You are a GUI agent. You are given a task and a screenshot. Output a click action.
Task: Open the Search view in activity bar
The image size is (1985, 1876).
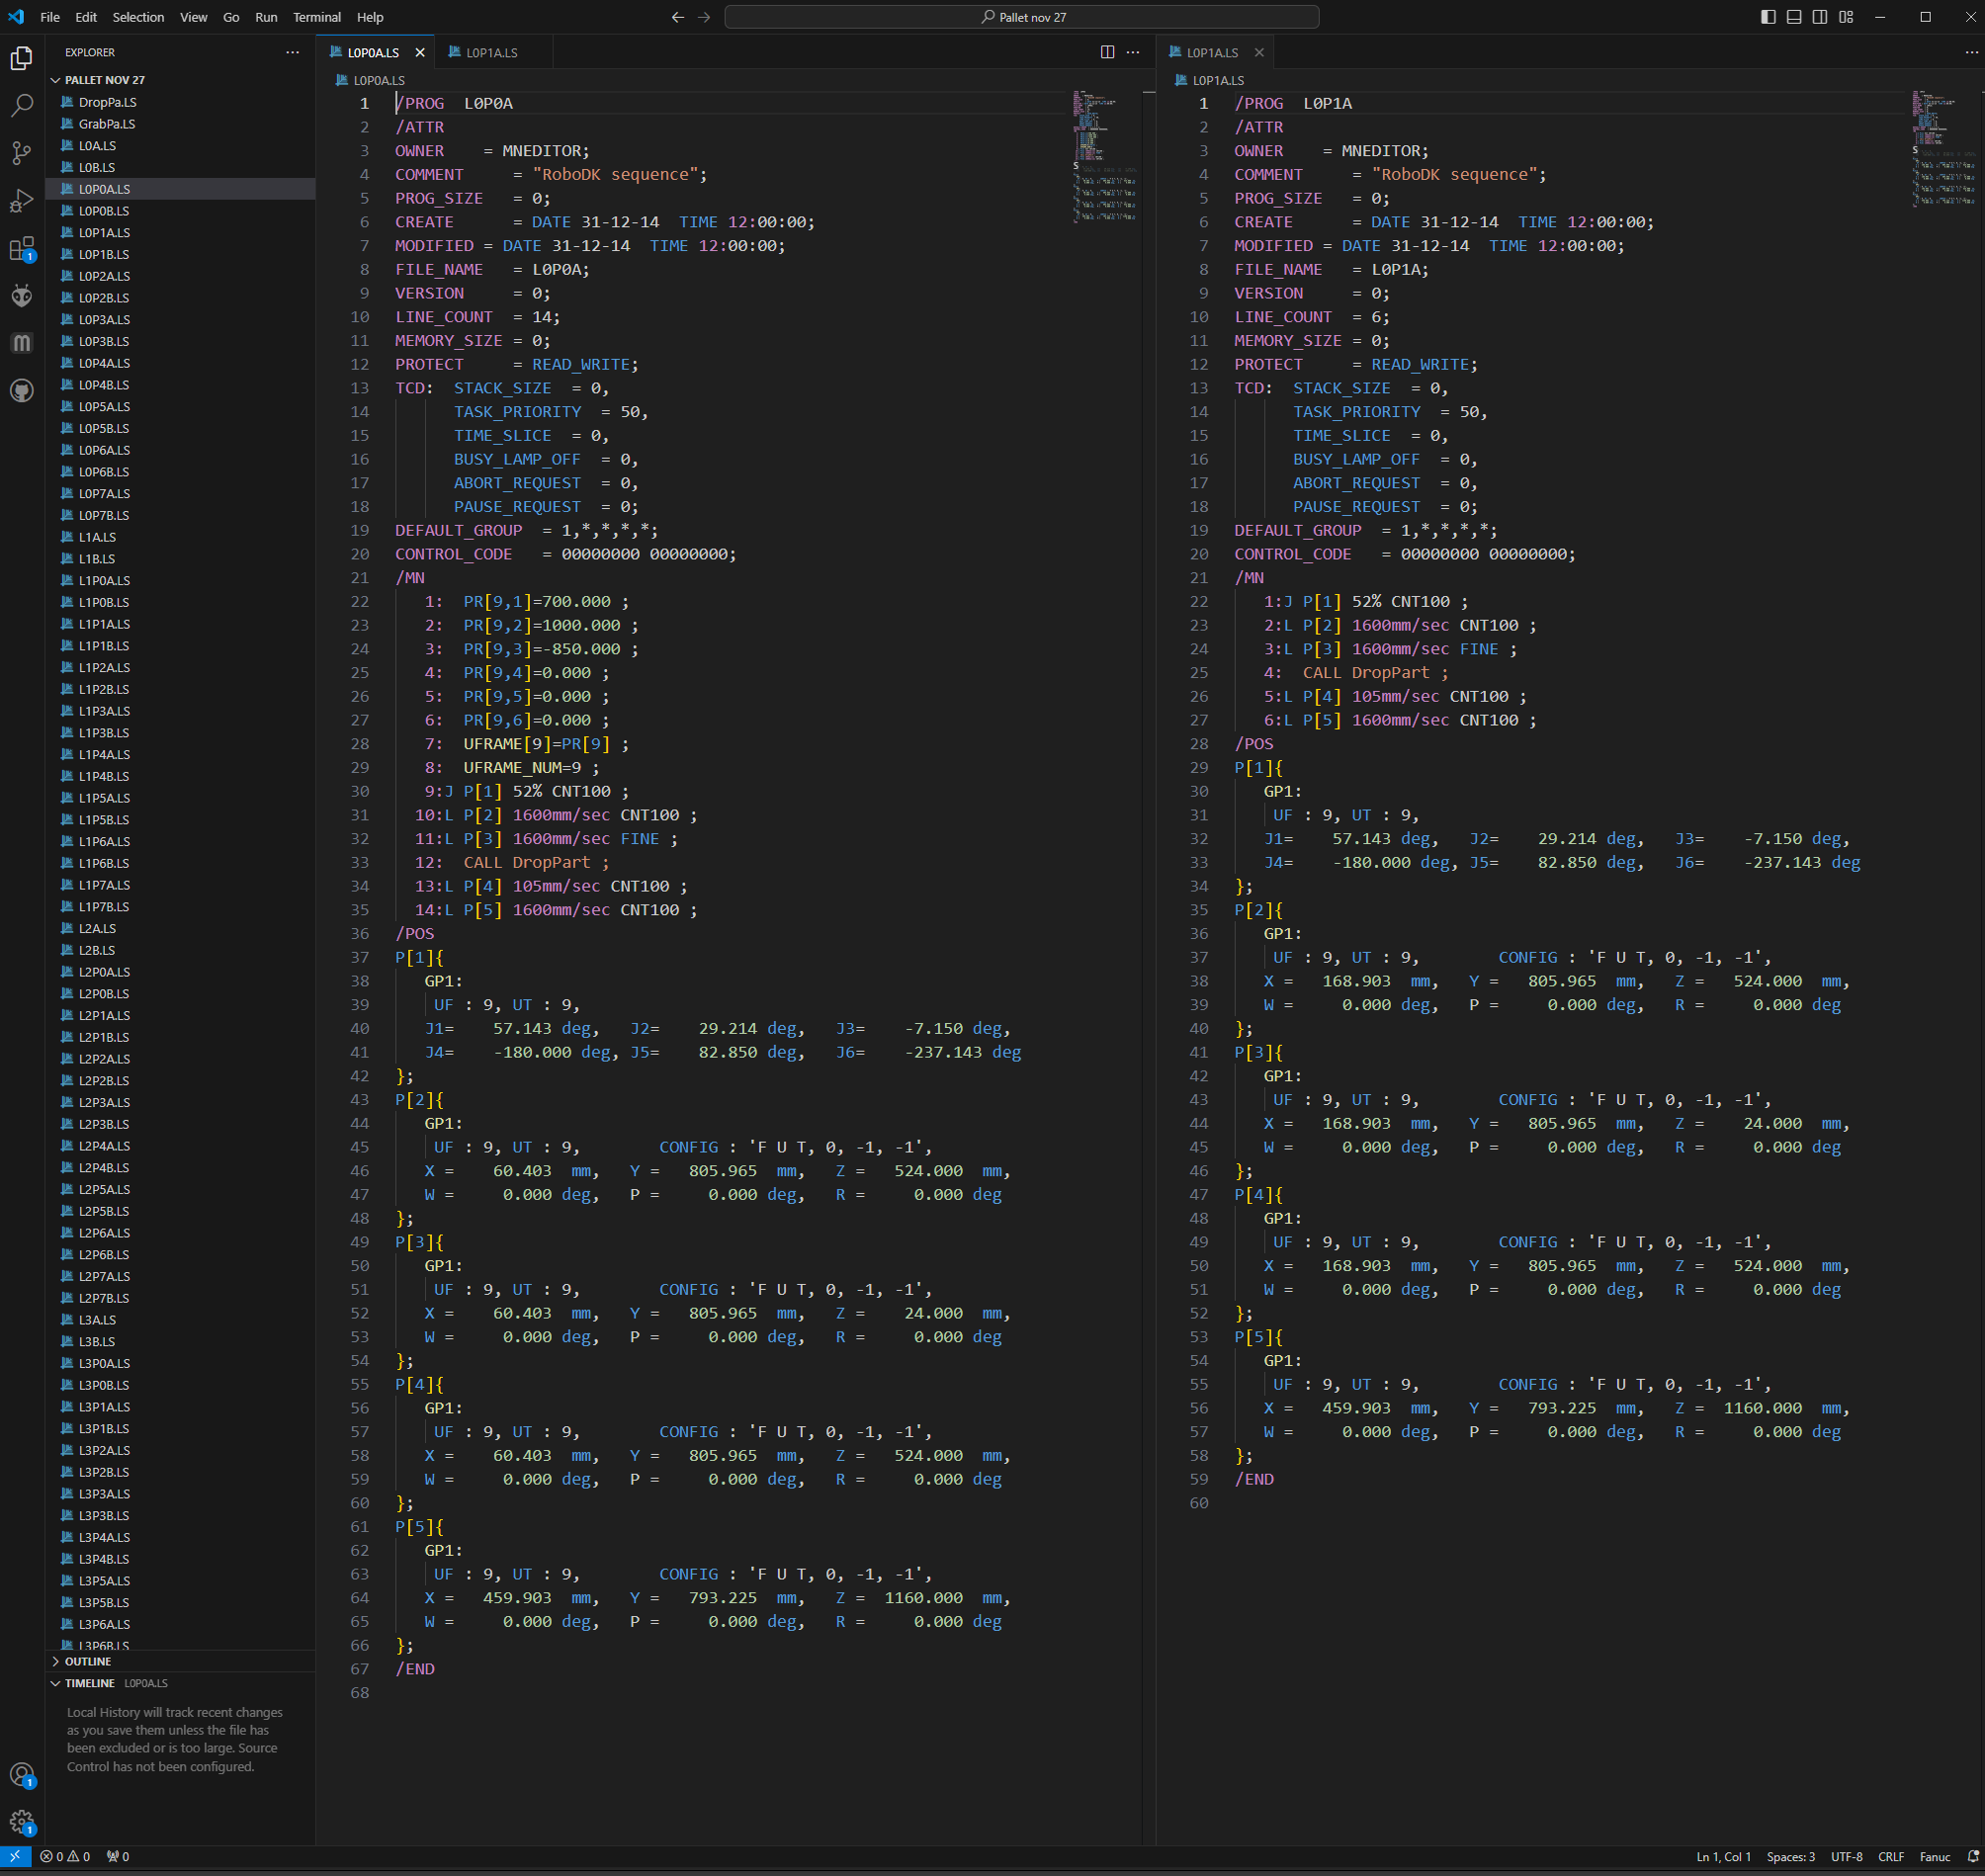click(22, 105)
